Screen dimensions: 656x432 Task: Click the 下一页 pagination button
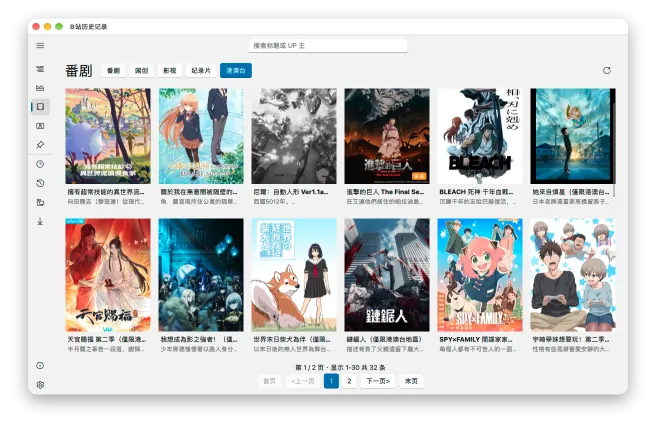378,381
